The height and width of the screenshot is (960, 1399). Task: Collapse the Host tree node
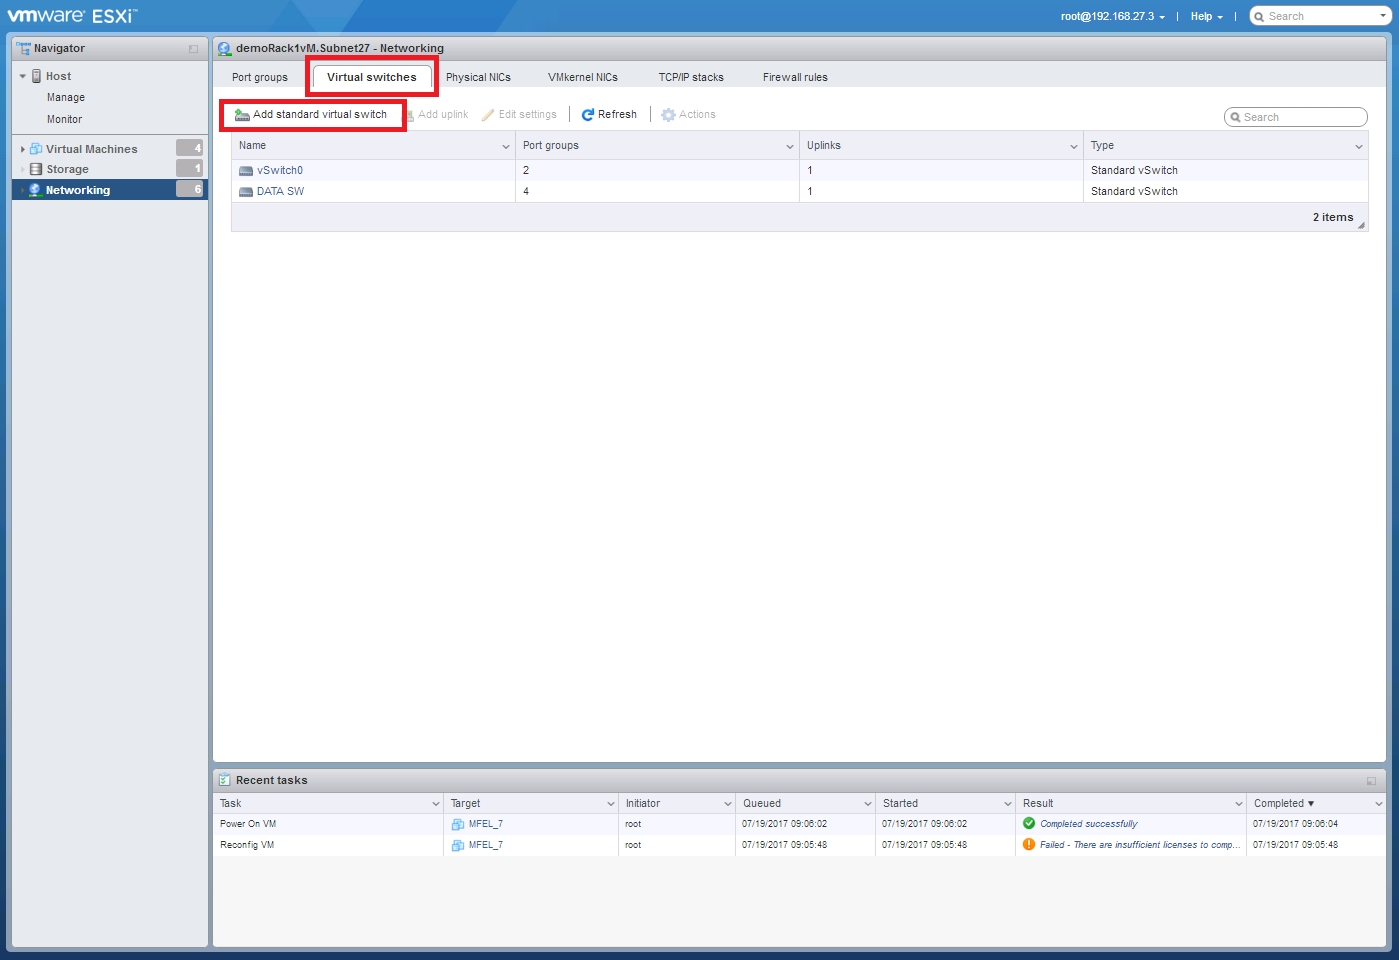point(23,76)
